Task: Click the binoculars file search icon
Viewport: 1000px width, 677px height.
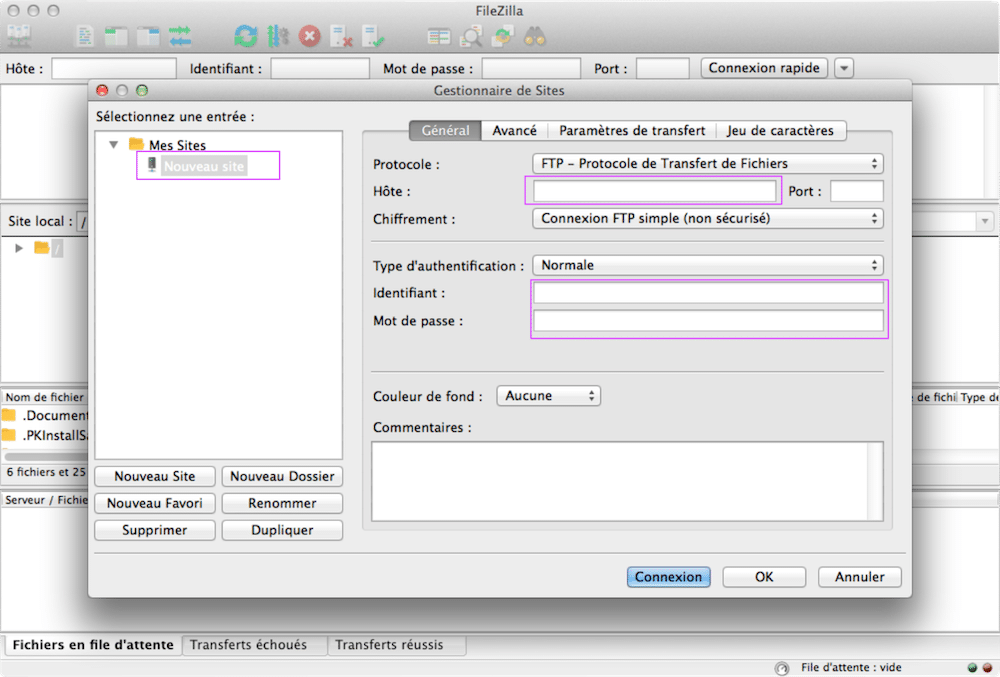Action: tap(535, 37)
